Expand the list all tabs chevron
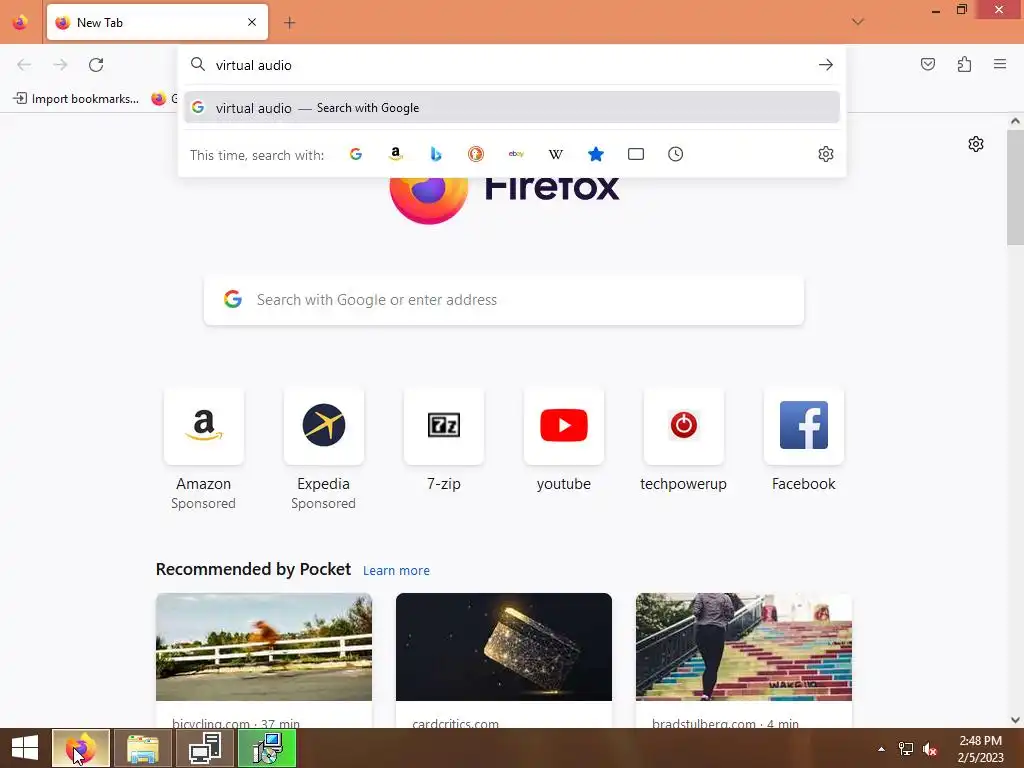Image resolution: width=1024 pixels, height=768 pixels. (x=857, y=22)
